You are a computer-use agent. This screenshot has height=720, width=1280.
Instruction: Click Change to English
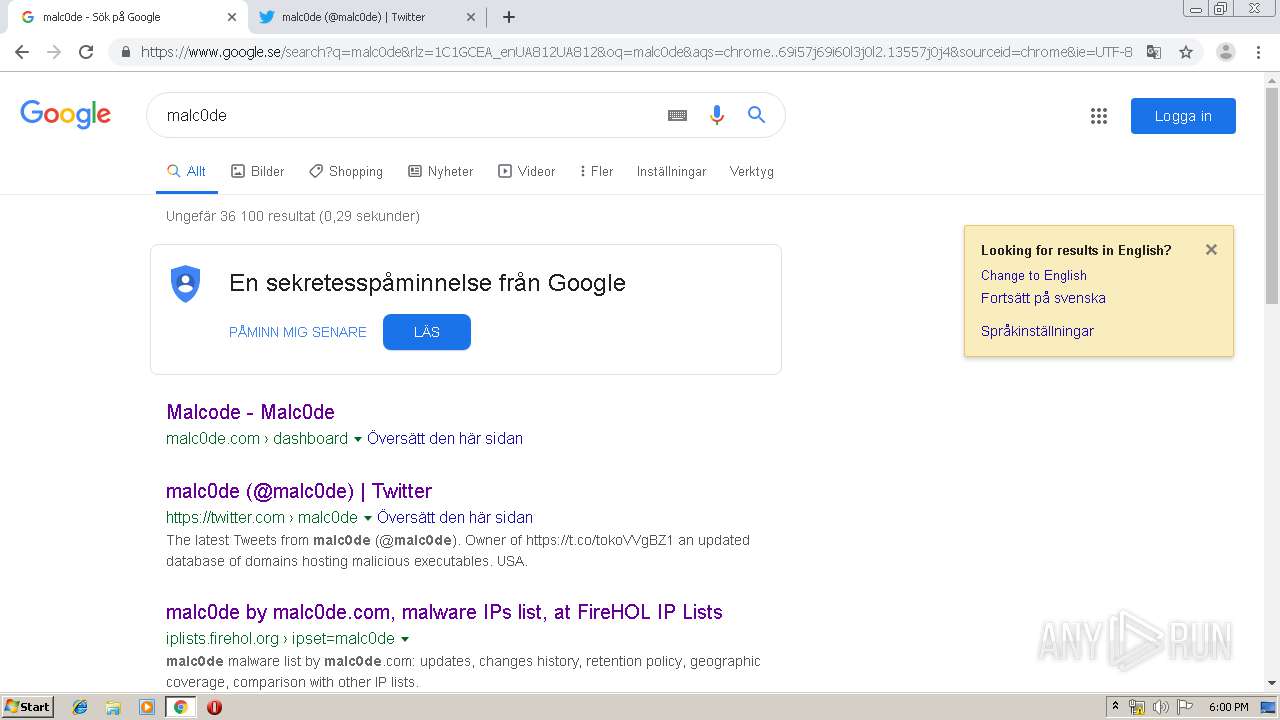click(1034, 275)
